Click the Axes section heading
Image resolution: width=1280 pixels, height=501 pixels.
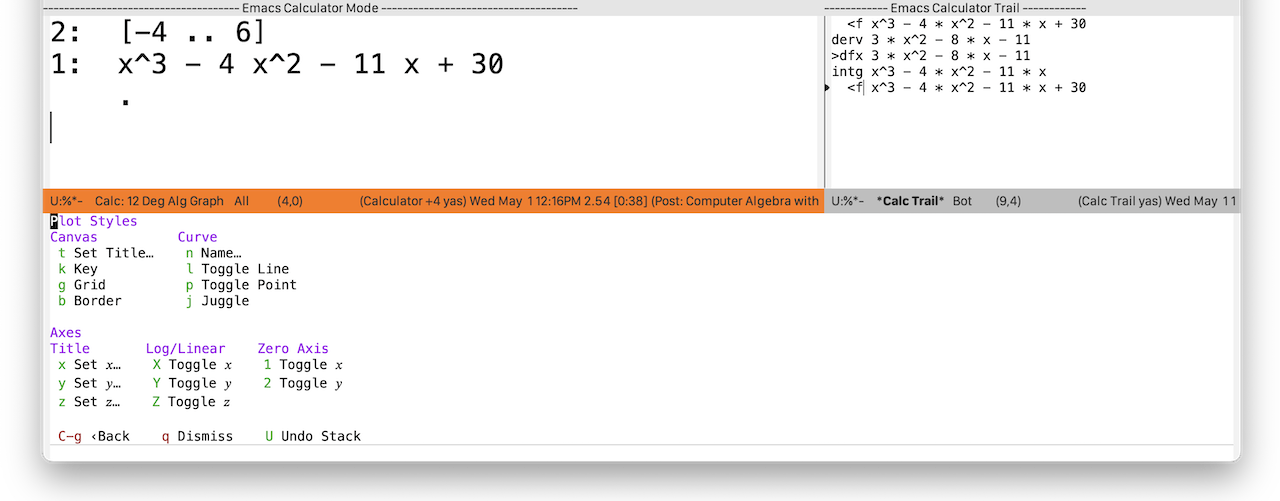click(66, 332)
